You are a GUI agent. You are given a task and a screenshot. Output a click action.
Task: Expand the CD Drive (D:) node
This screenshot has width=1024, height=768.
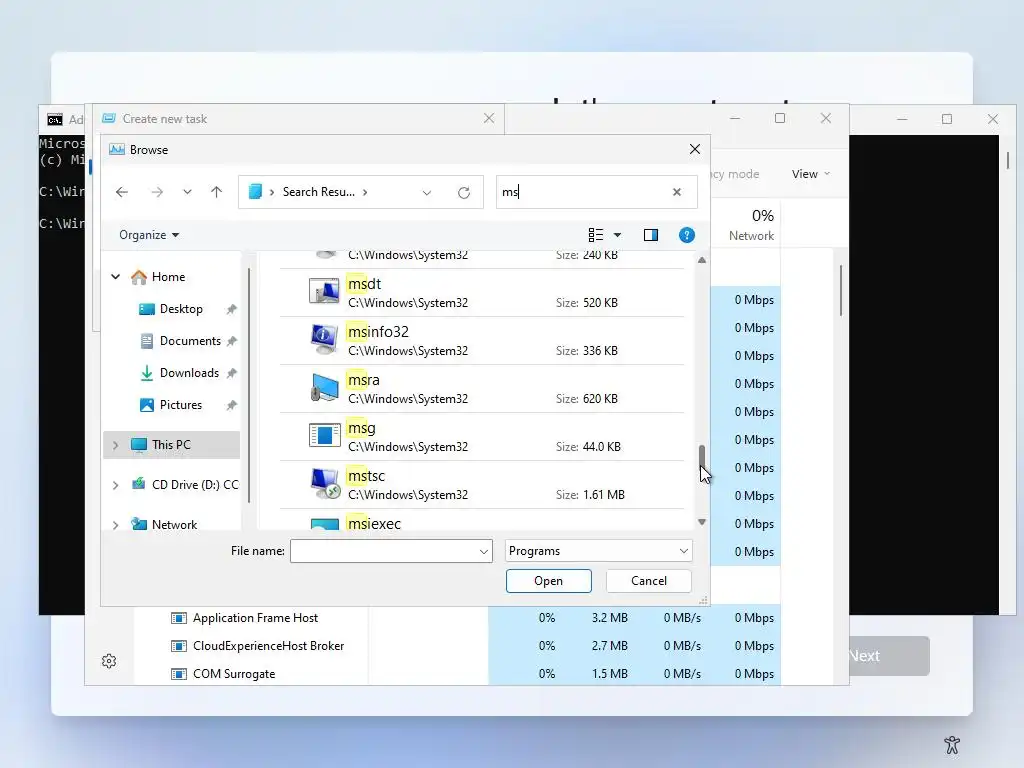[x=116, y=485]
